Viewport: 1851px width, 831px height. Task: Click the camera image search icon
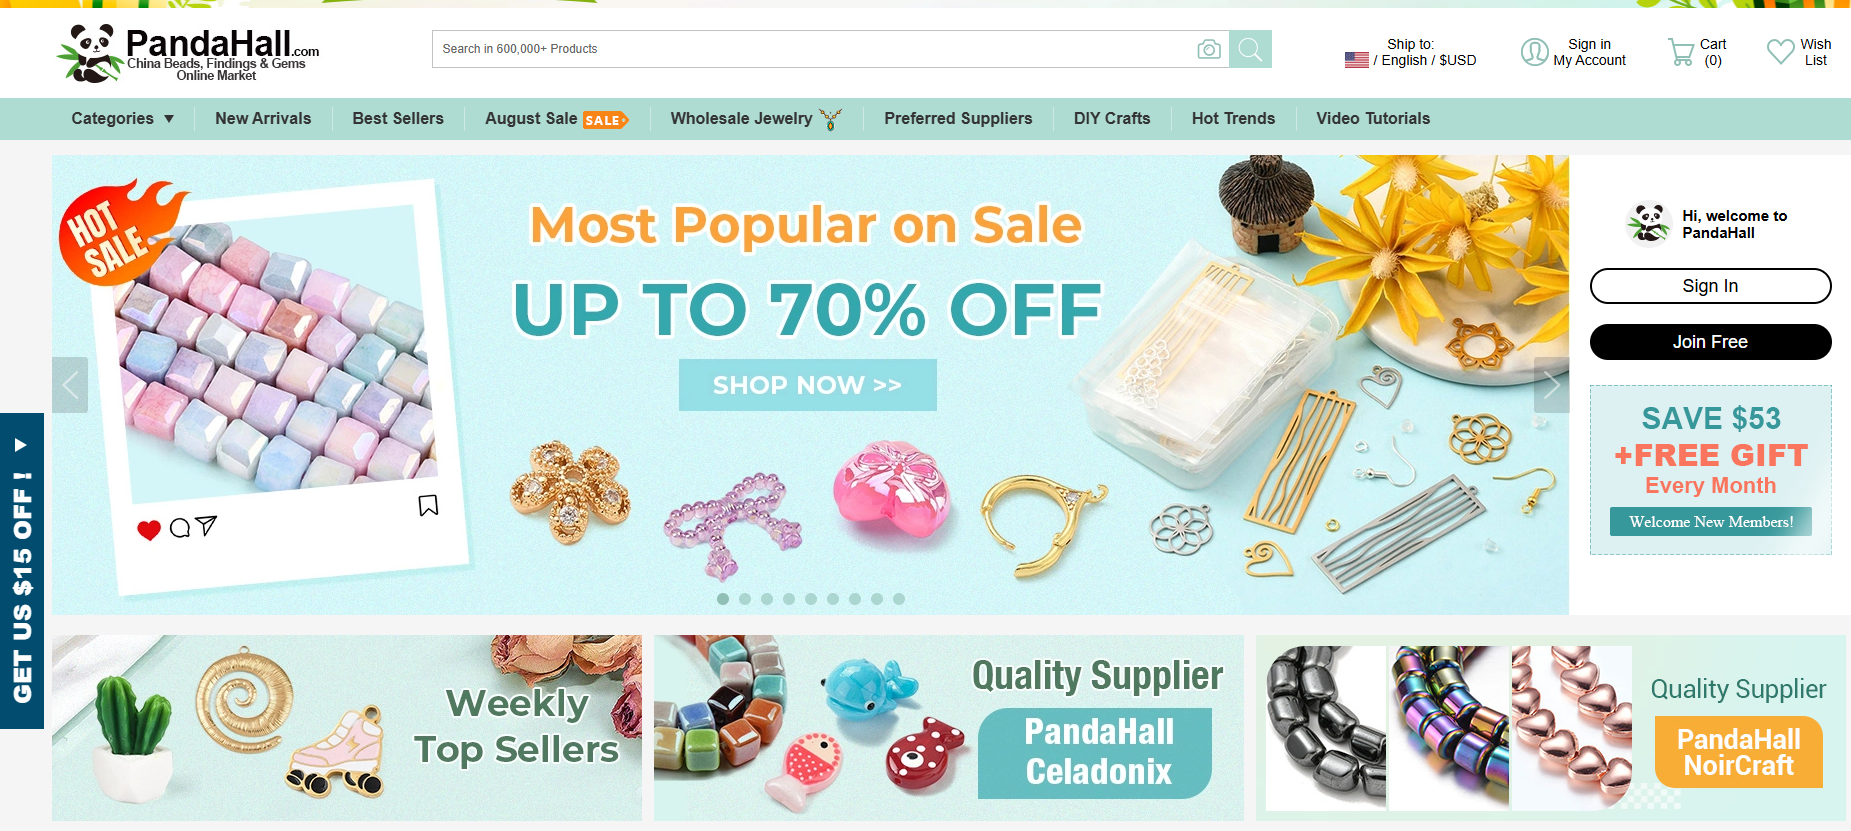point(1209,49)
